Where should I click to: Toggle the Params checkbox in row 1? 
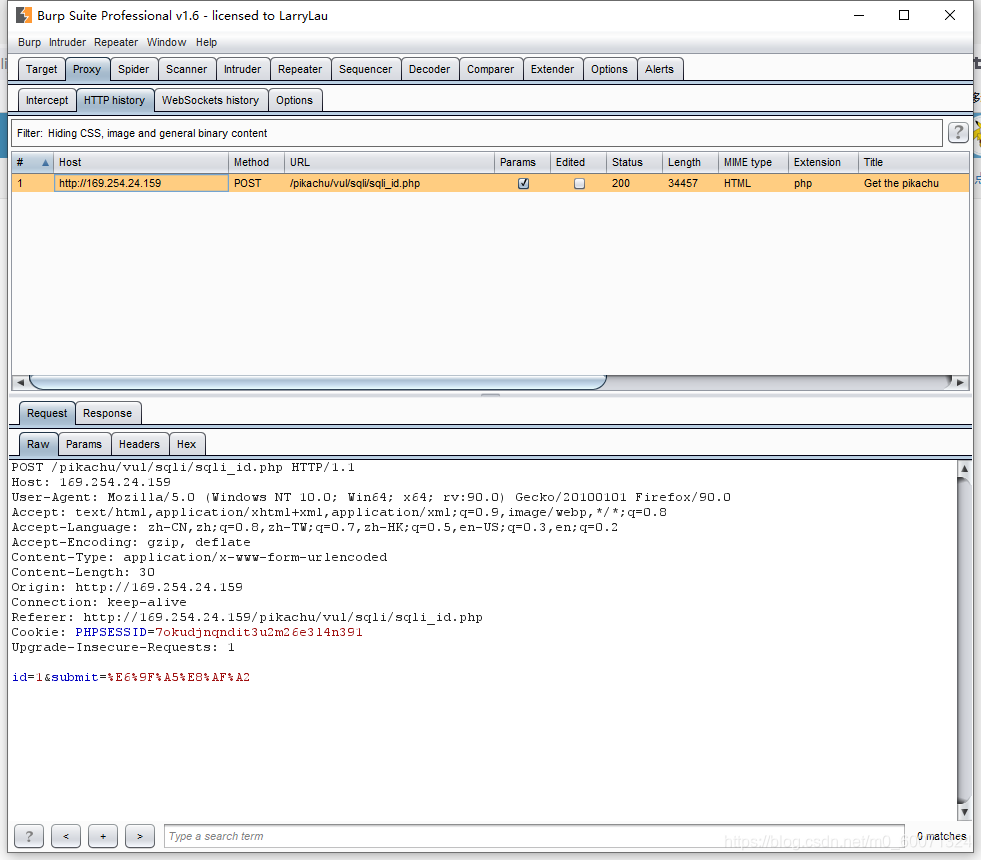524,183
